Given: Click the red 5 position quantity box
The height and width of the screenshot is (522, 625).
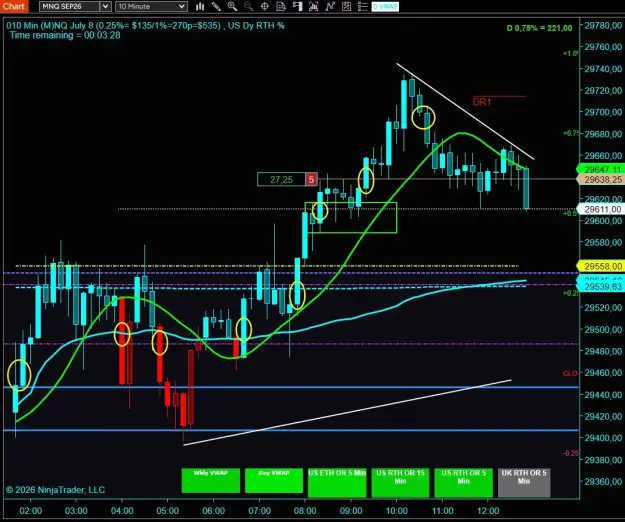Looking at the screenshot, I should tap(311, 179).
